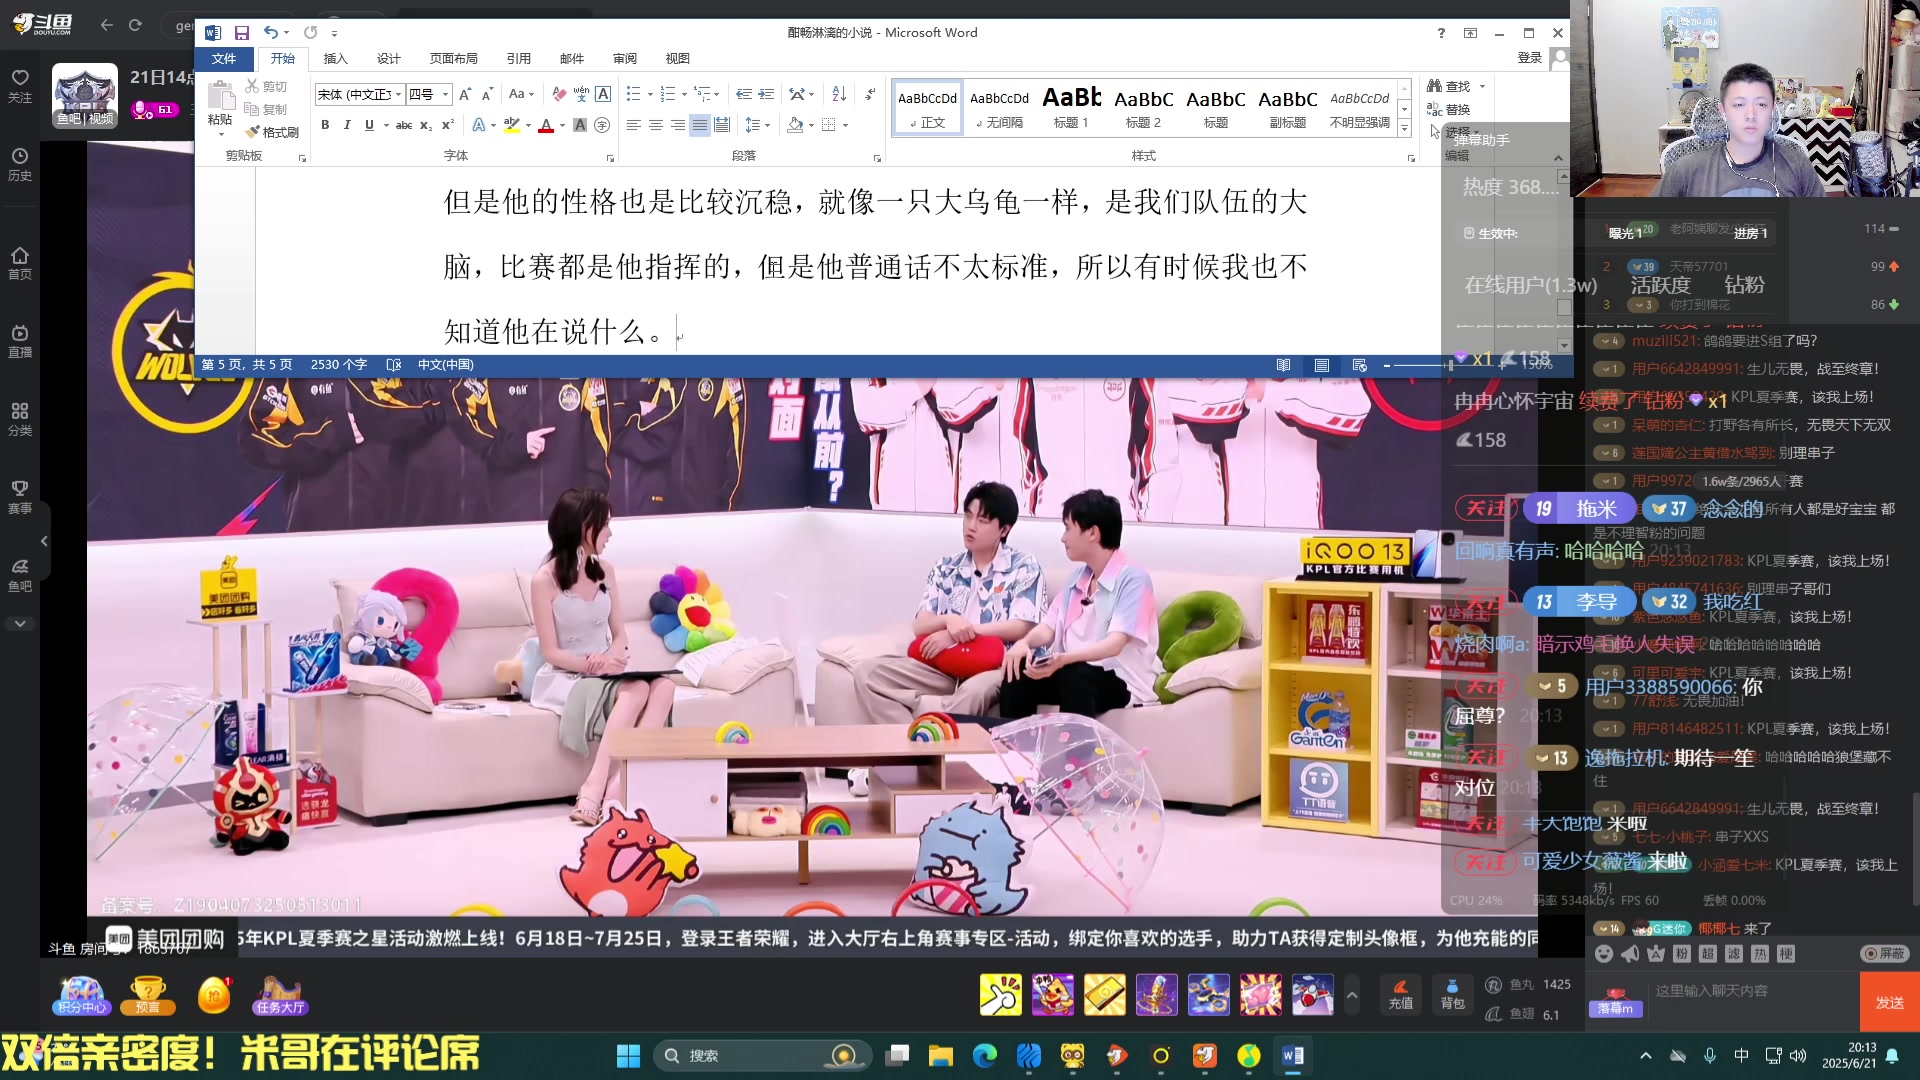Apply character shading icon
Screen dimensions: 1920x1080
coord(580,125)
